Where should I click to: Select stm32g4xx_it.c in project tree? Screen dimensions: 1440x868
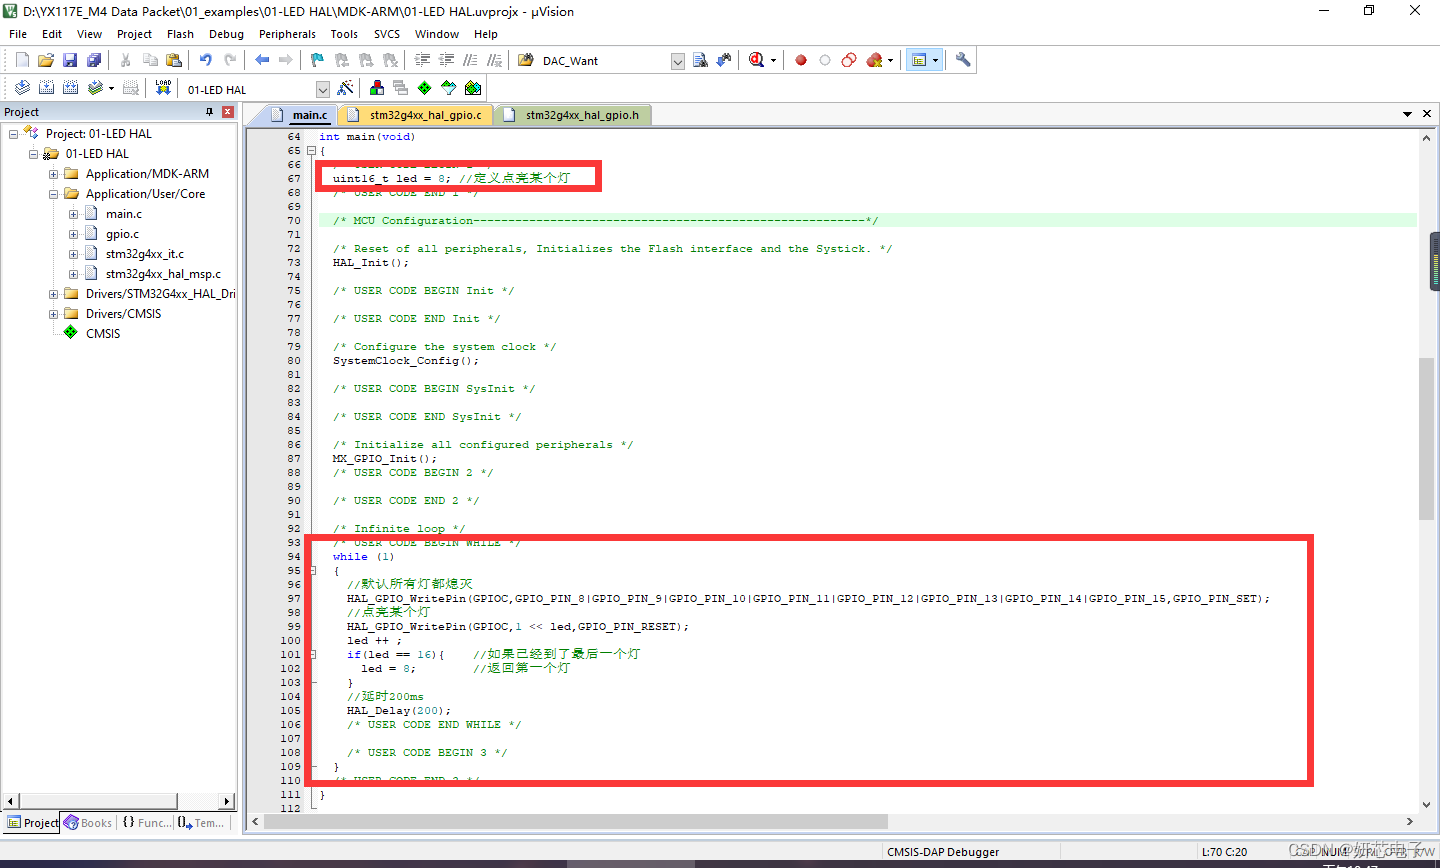point(144,254)
